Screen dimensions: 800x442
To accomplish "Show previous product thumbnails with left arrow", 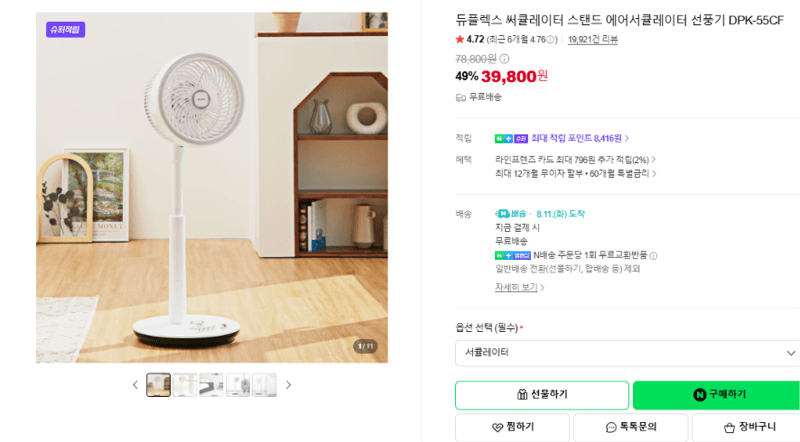I will tap(135, 385).
